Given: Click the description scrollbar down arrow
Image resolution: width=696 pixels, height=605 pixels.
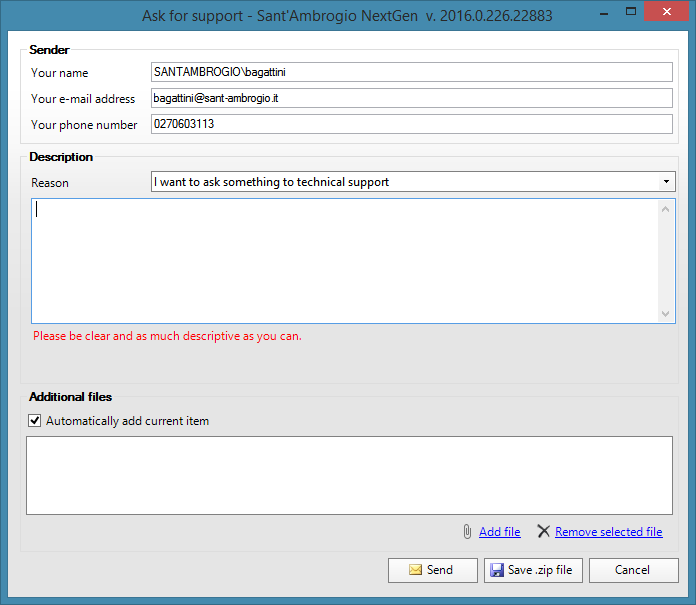Looking at the screenshot, I should [x=665, y=313].
